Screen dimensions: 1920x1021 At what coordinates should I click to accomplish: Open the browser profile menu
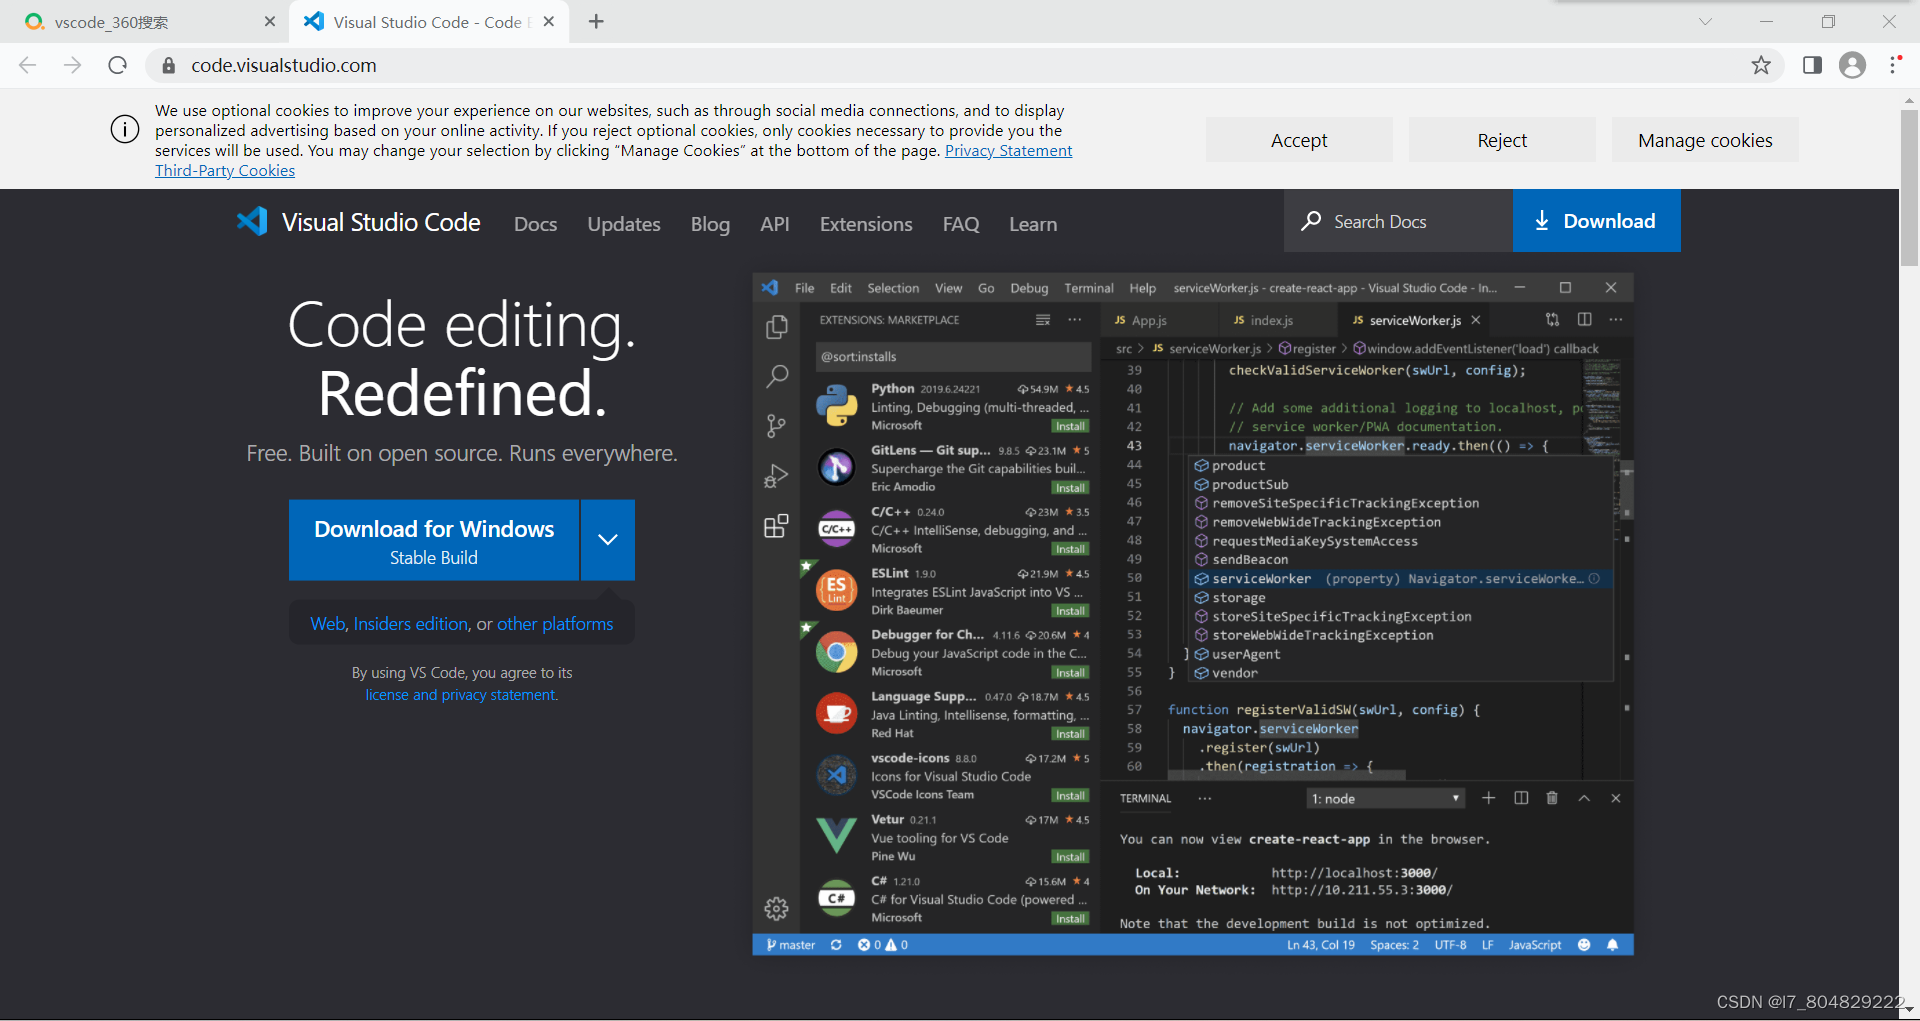[x=1853, y=65]
